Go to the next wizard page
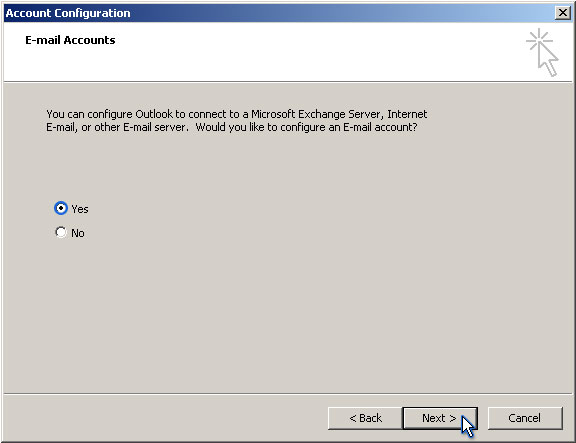The image size is (576, 443). click(440, 418)
